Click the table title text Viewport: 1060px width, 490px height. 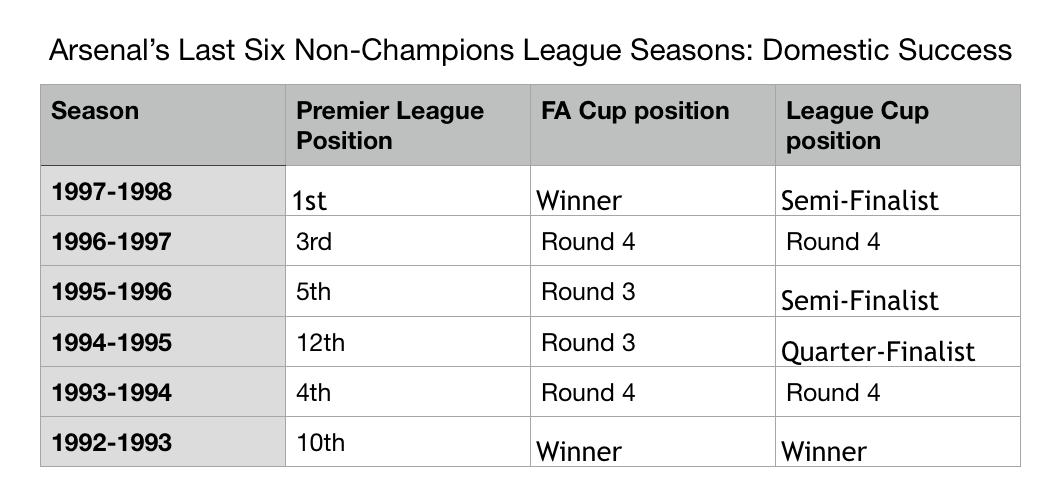click(x=530, y=51)
